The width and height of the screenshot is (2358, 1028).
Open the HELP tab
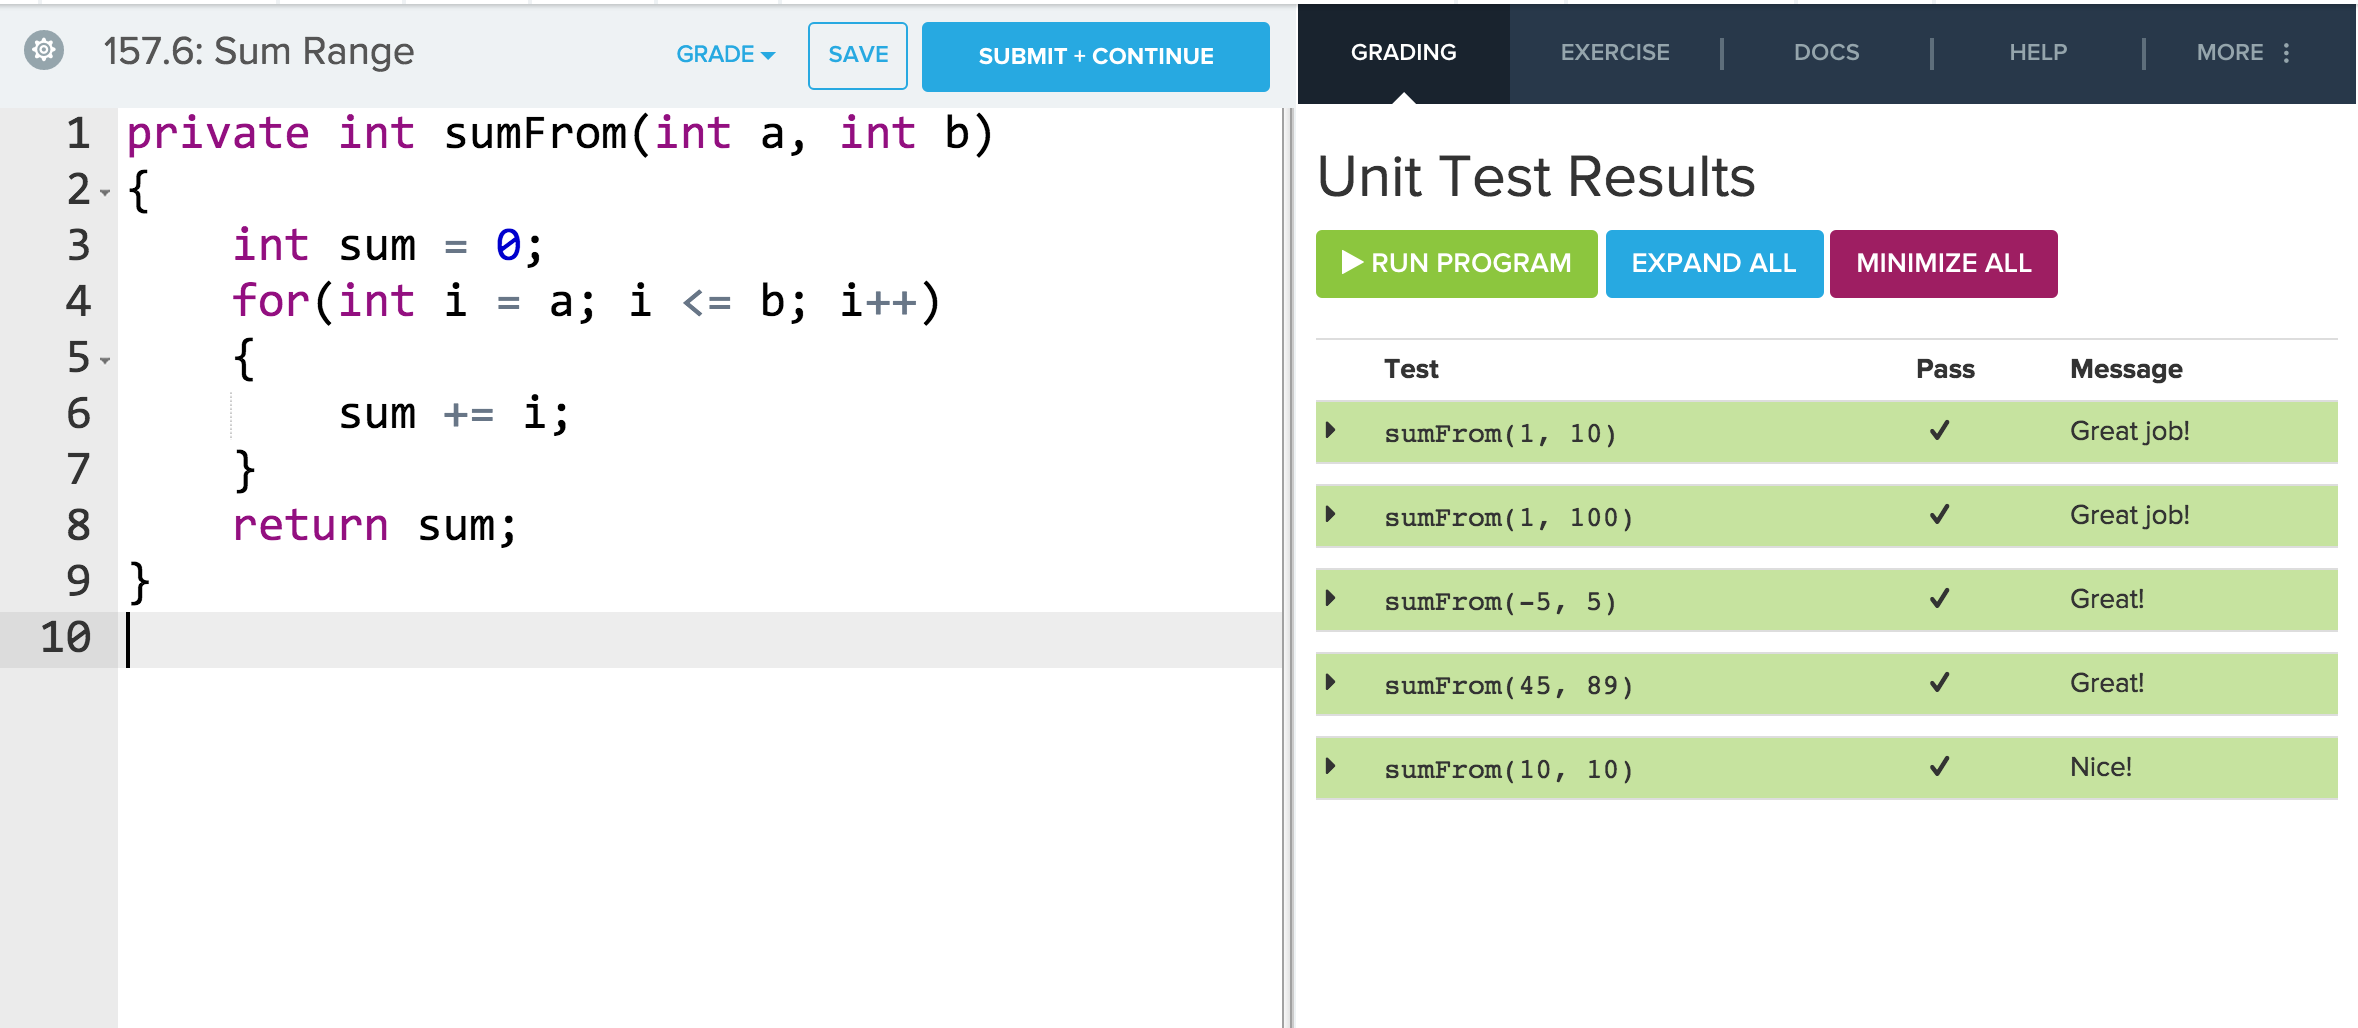(x=2038, y=53)
